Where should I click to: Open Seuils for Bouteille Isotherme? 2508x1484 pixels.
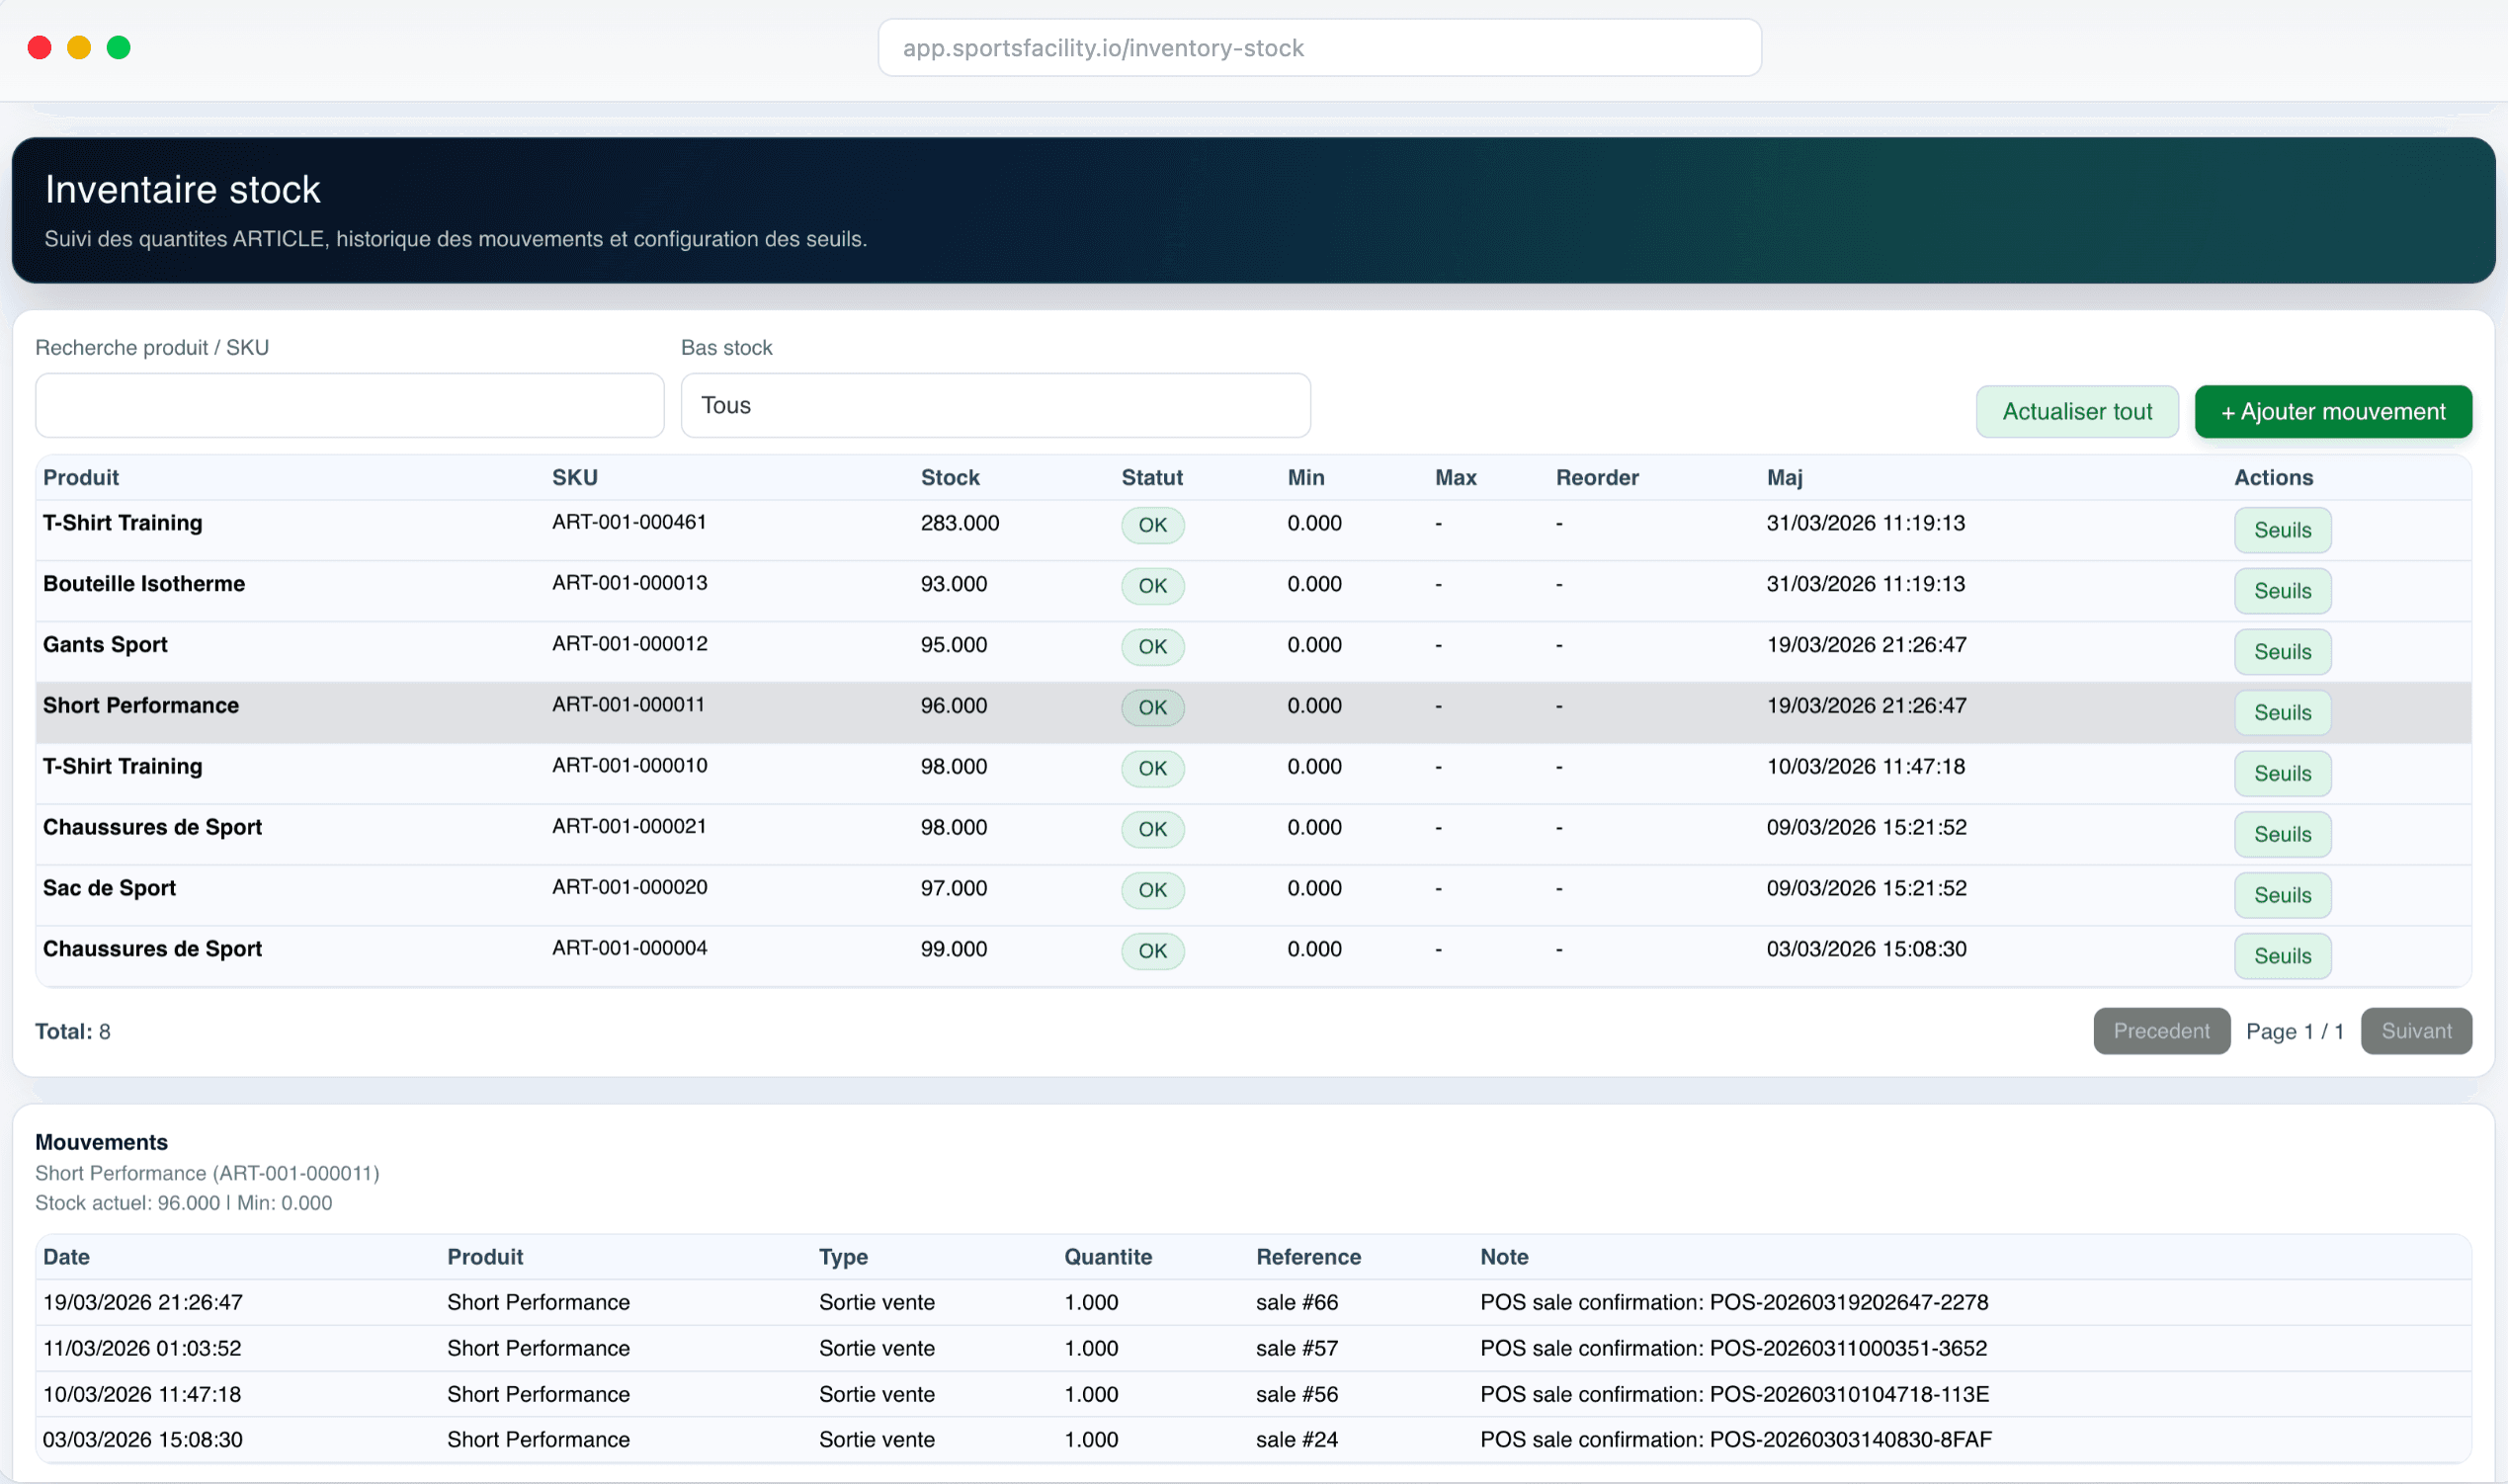2281,591
